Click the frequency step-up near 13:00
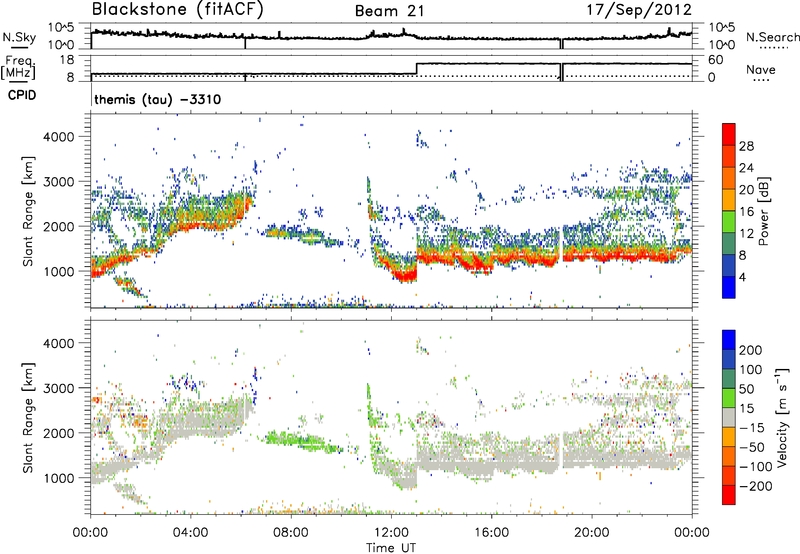This screenshot has width=800, height=554. click(x=417, y=69)
